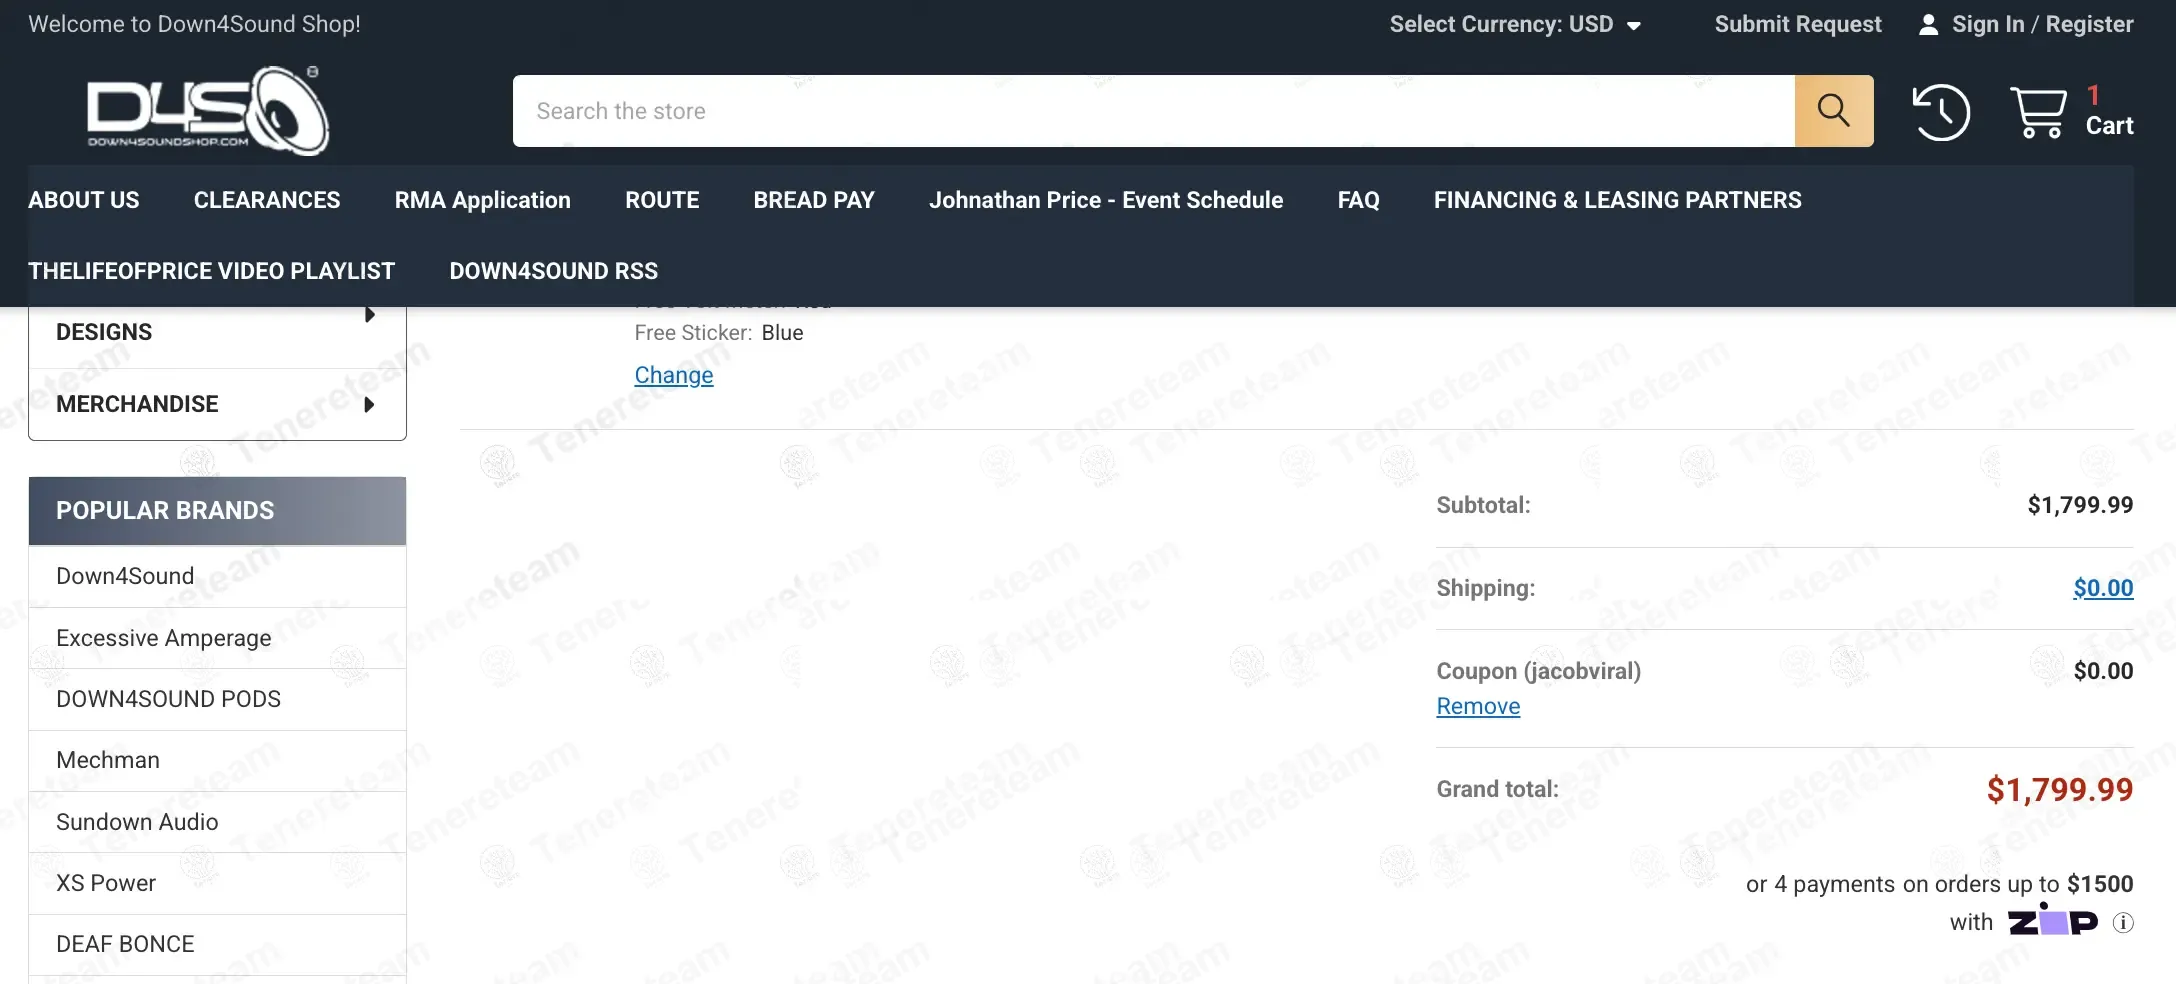This screenshot has height=984, width=2176.
Task: Open the CLEARANCES menu item
Action: coord(267,200)
